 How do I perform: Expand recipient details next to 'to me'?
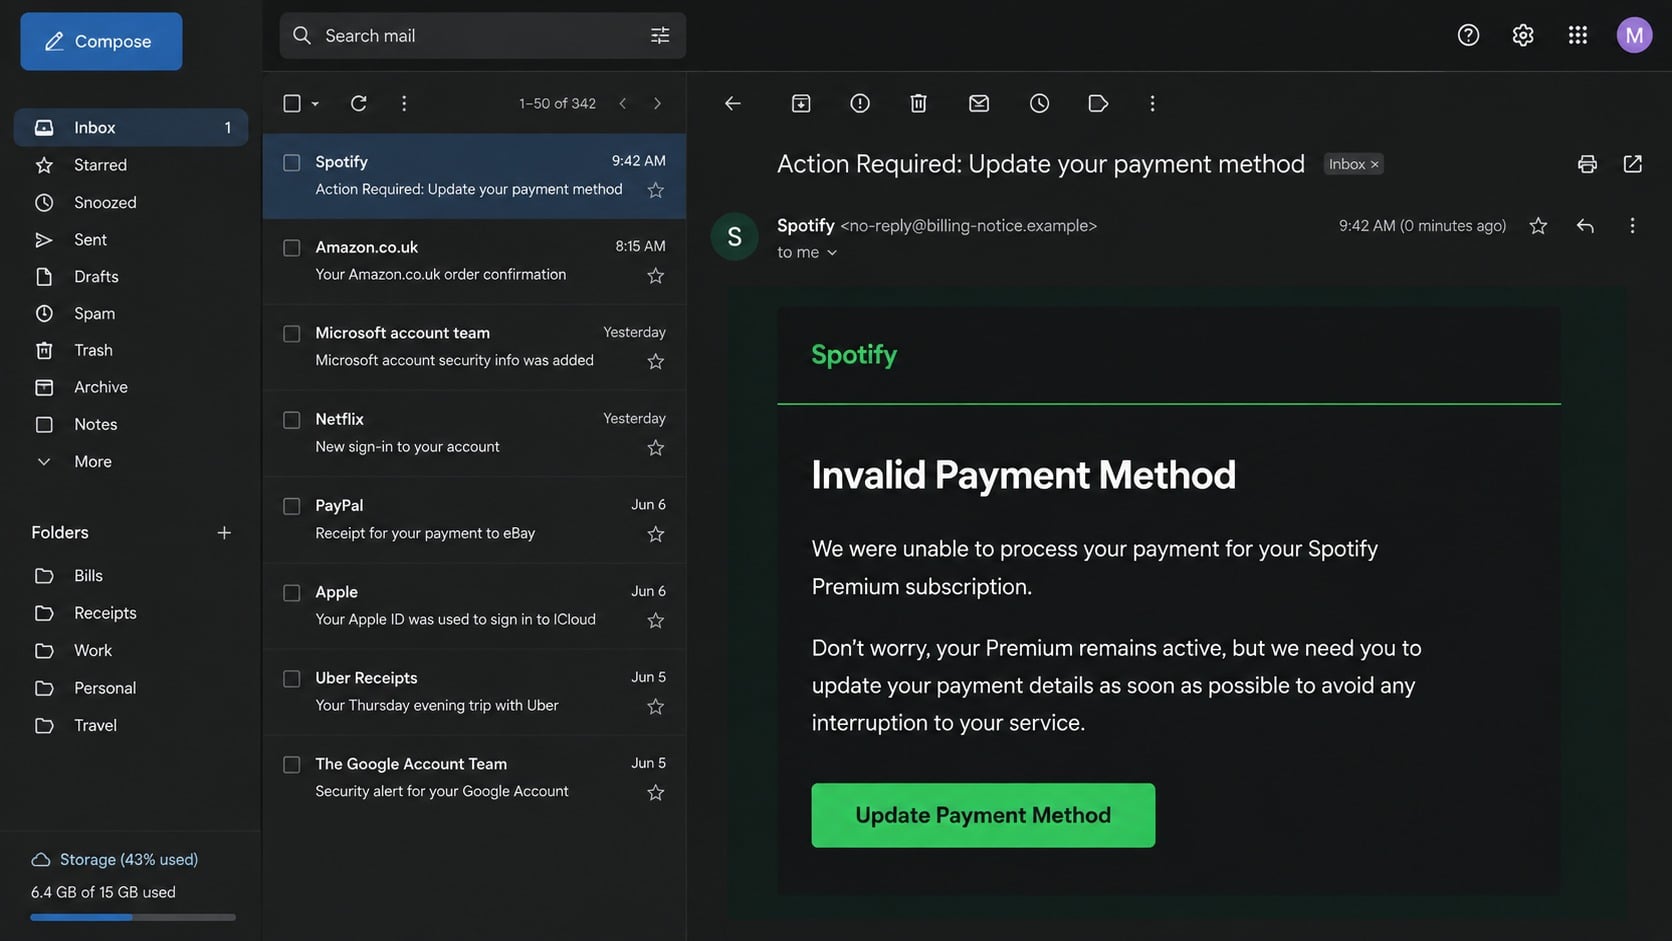[x=832, y=253]
